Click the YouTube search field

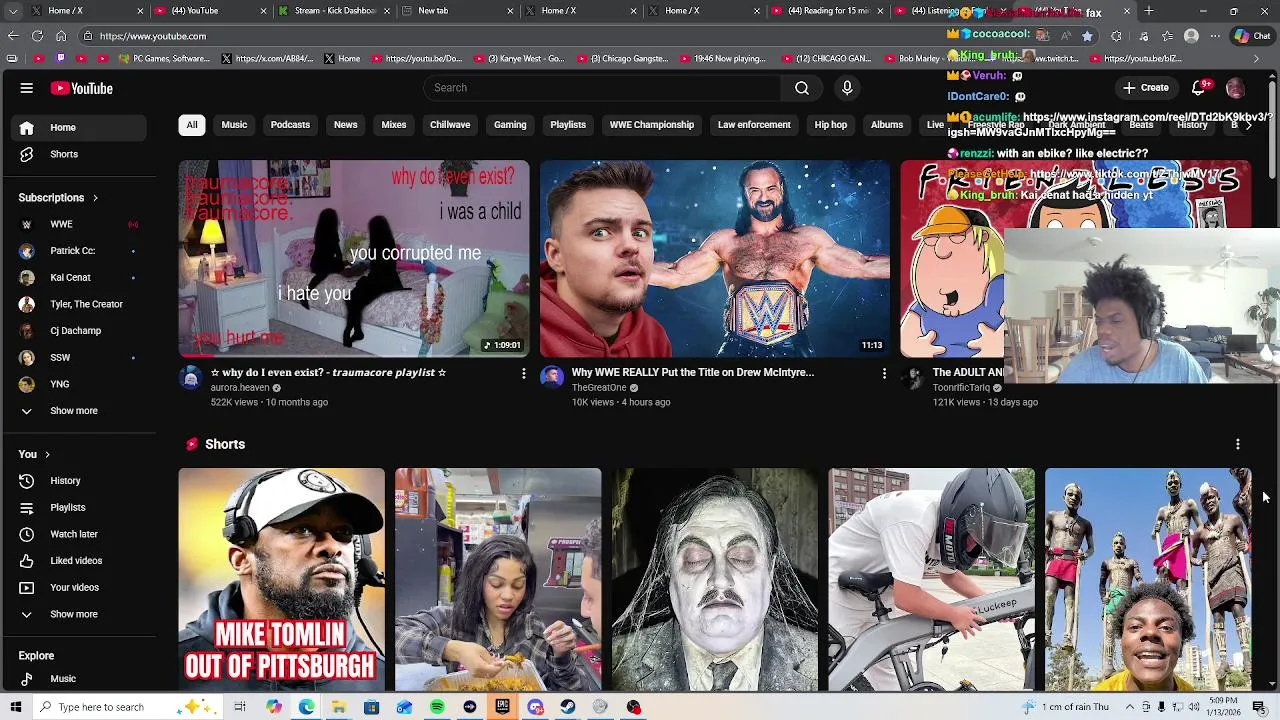point(603,88)
